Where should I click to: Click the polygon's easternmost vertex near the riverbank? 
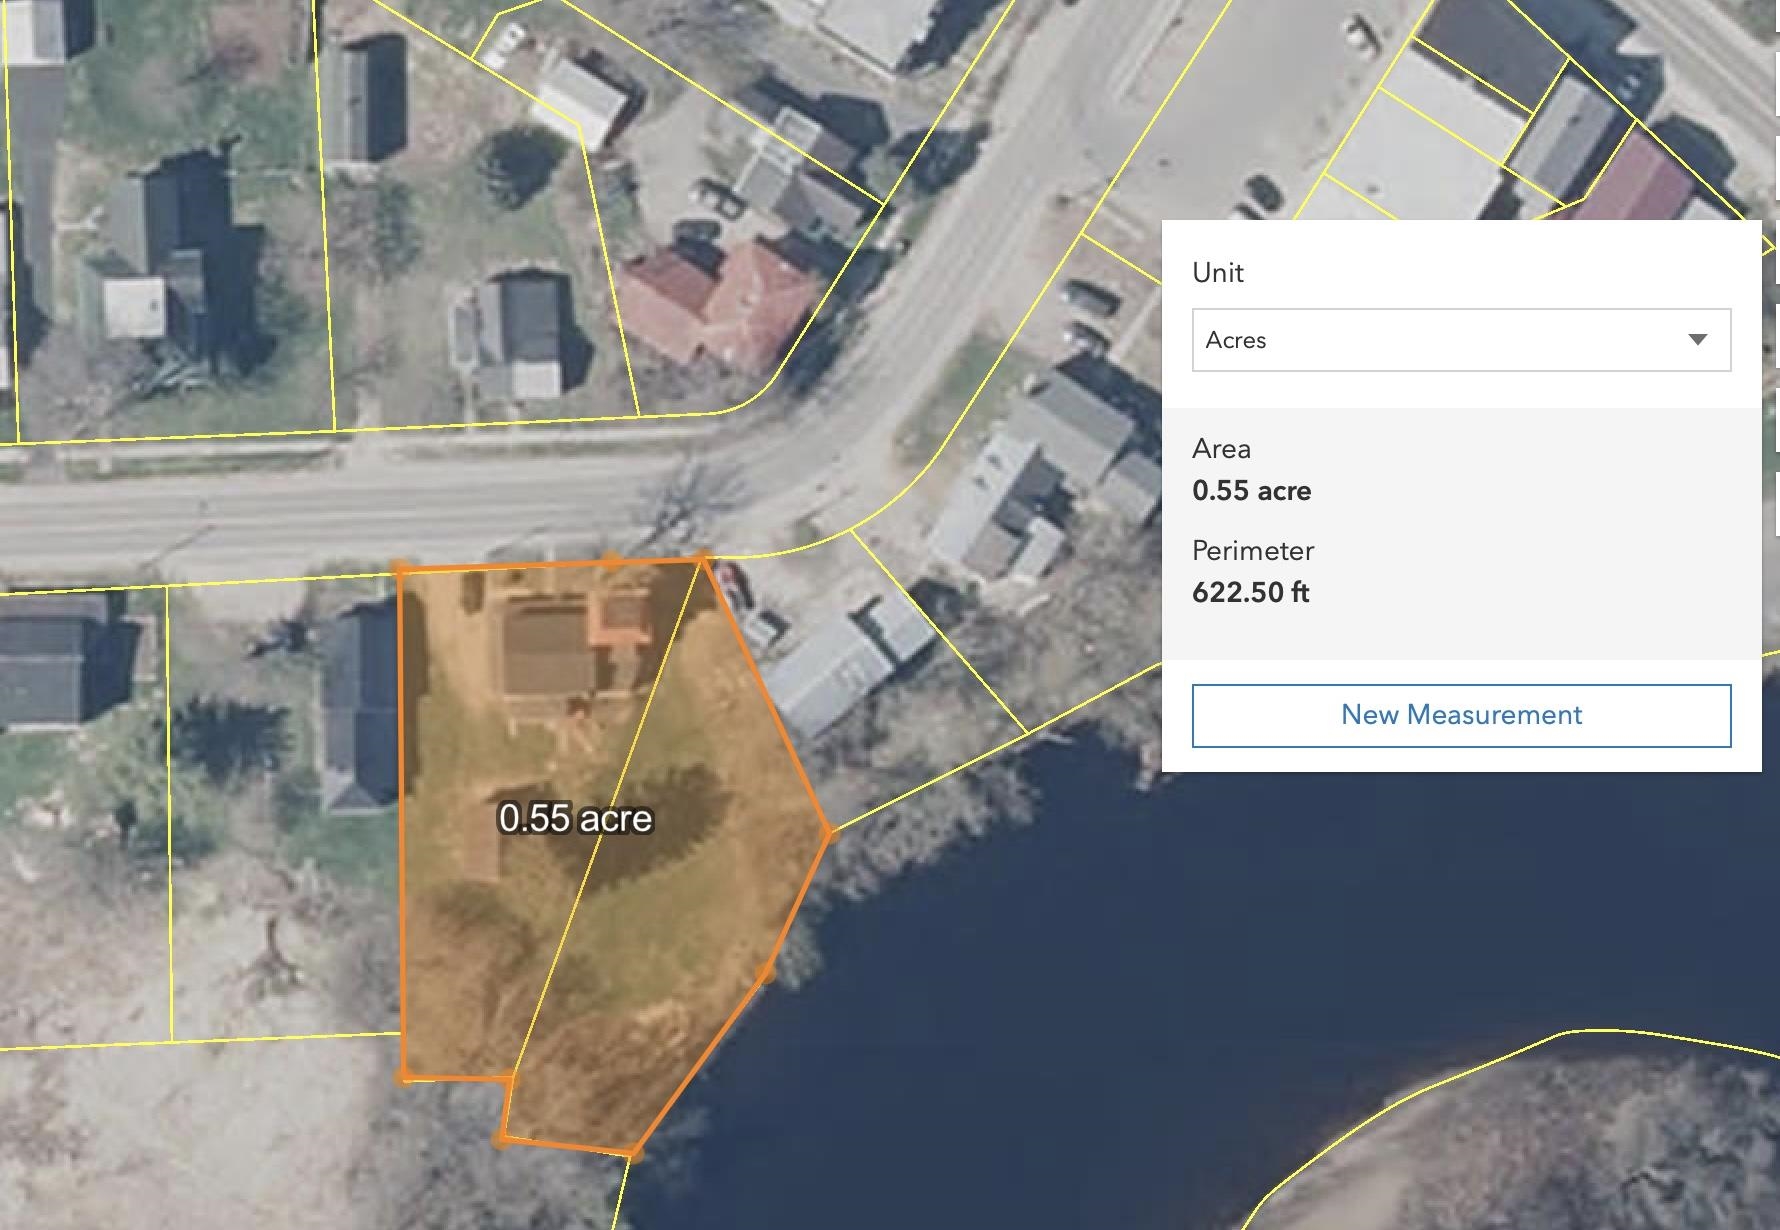click(828, 832)
